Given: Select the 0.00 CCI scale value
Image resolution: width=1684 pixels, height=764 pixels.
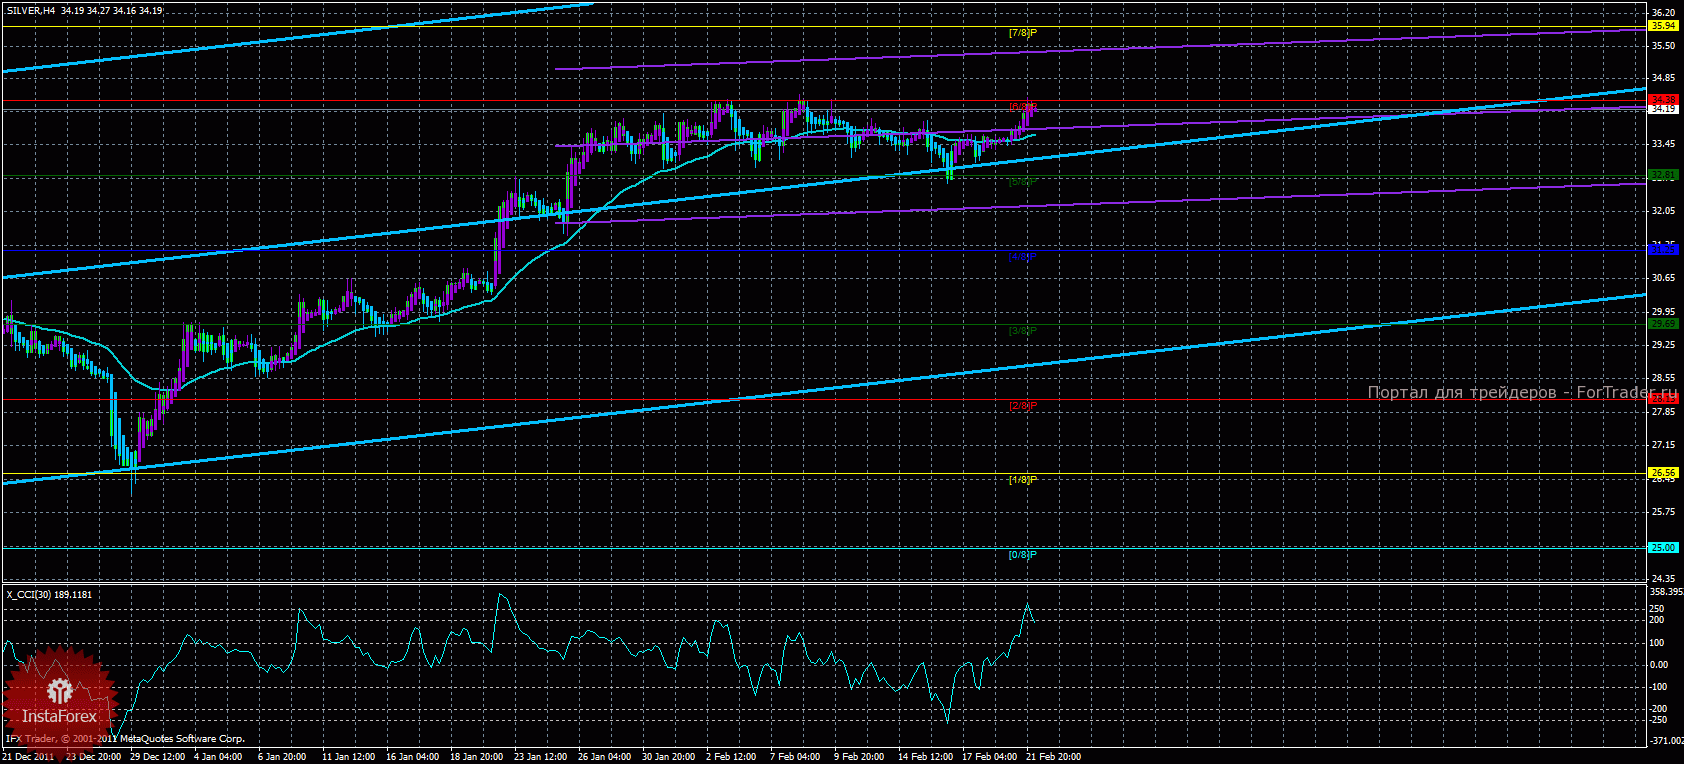Looking at the screenshot, I should coord(1659,665).
